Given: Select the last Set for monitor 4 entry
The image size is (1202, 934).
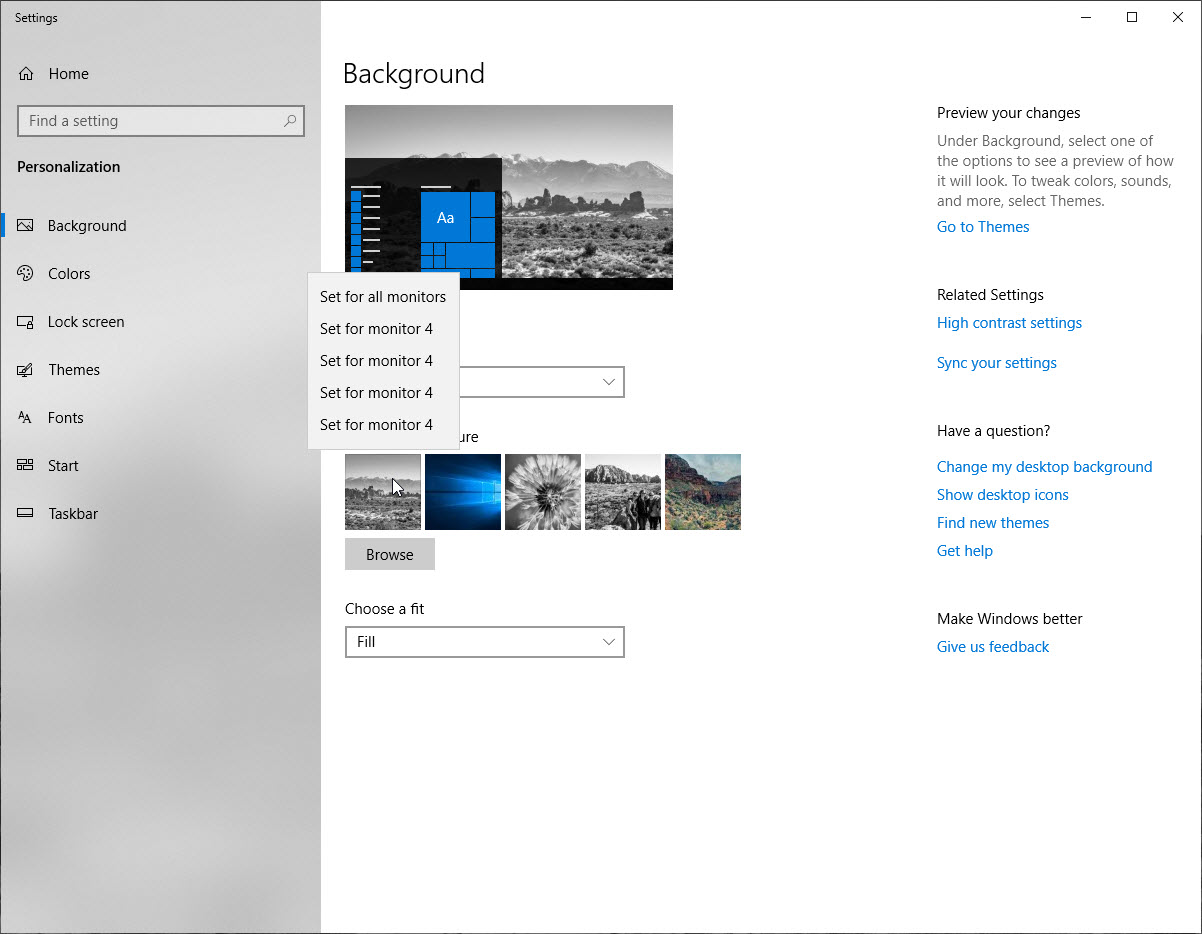Looking at the screenshot, I should (376, 425).
